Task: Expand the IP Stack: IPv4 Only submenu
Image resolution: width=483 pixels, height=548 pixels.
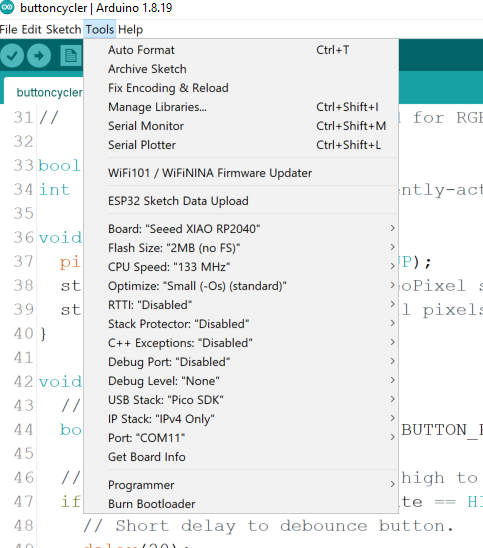Action: click(241, 419)
